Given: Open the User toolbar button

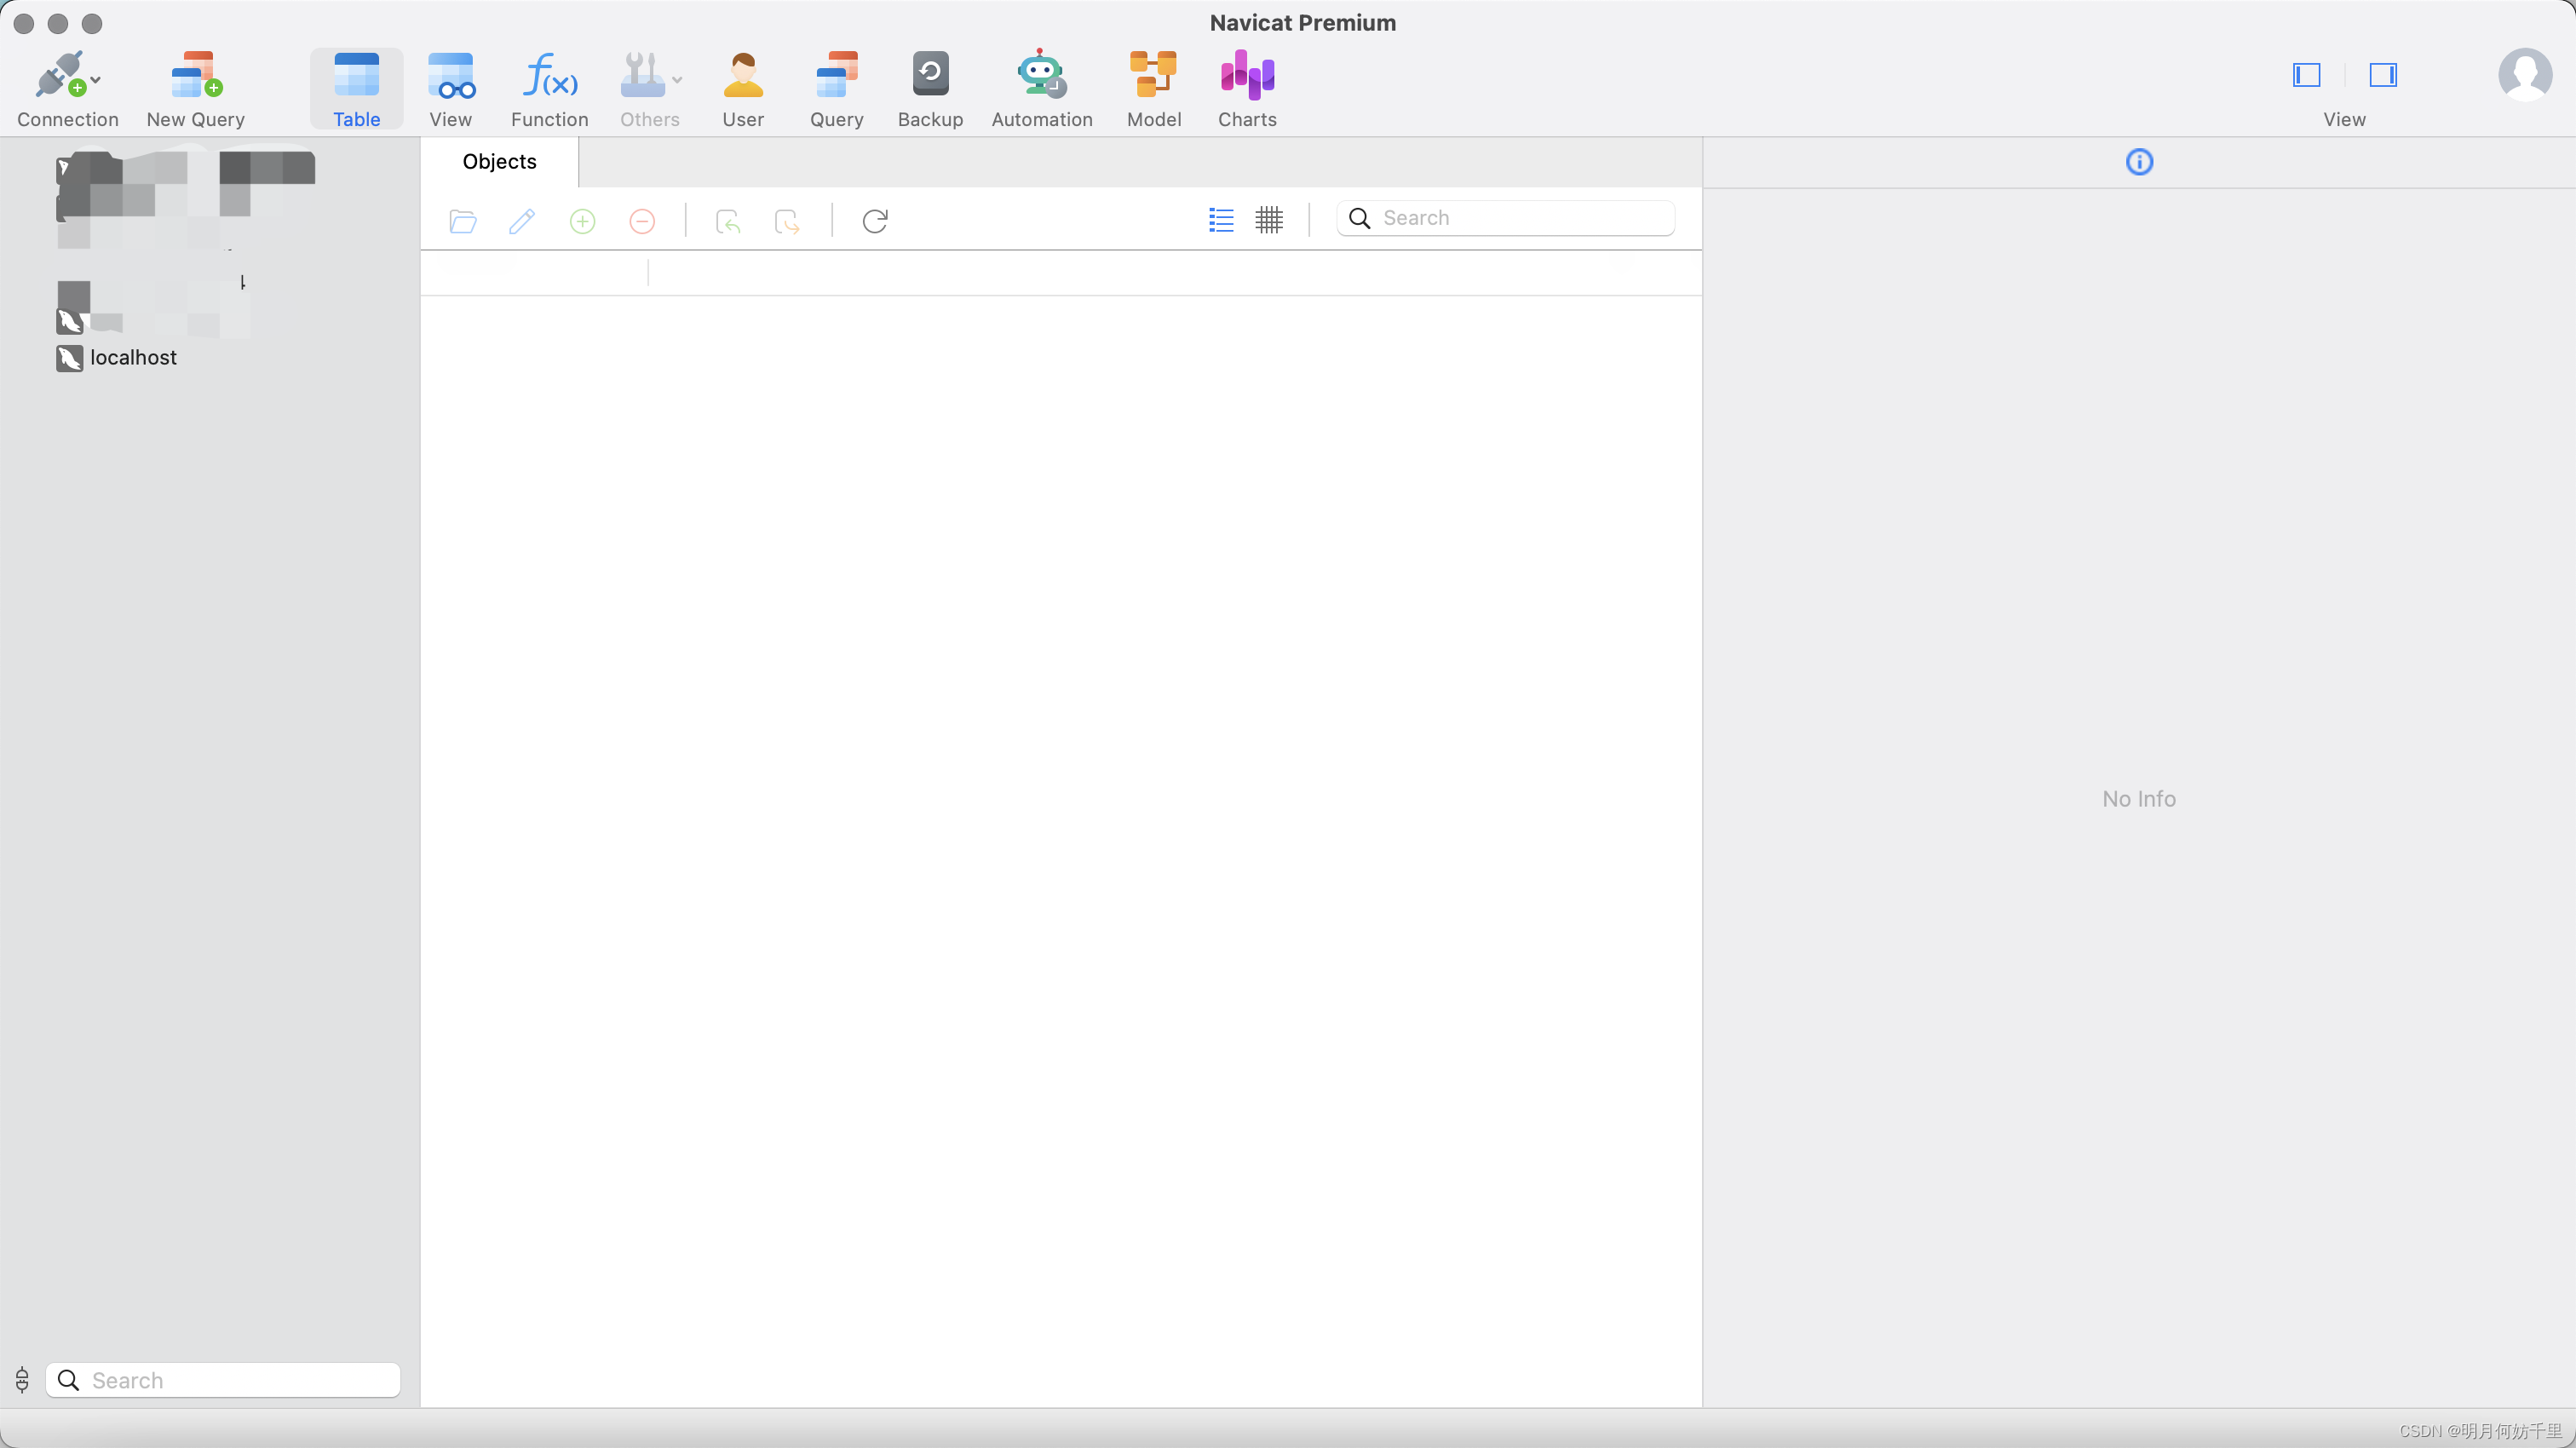Looking at the screenshot, I should point(743,89).
